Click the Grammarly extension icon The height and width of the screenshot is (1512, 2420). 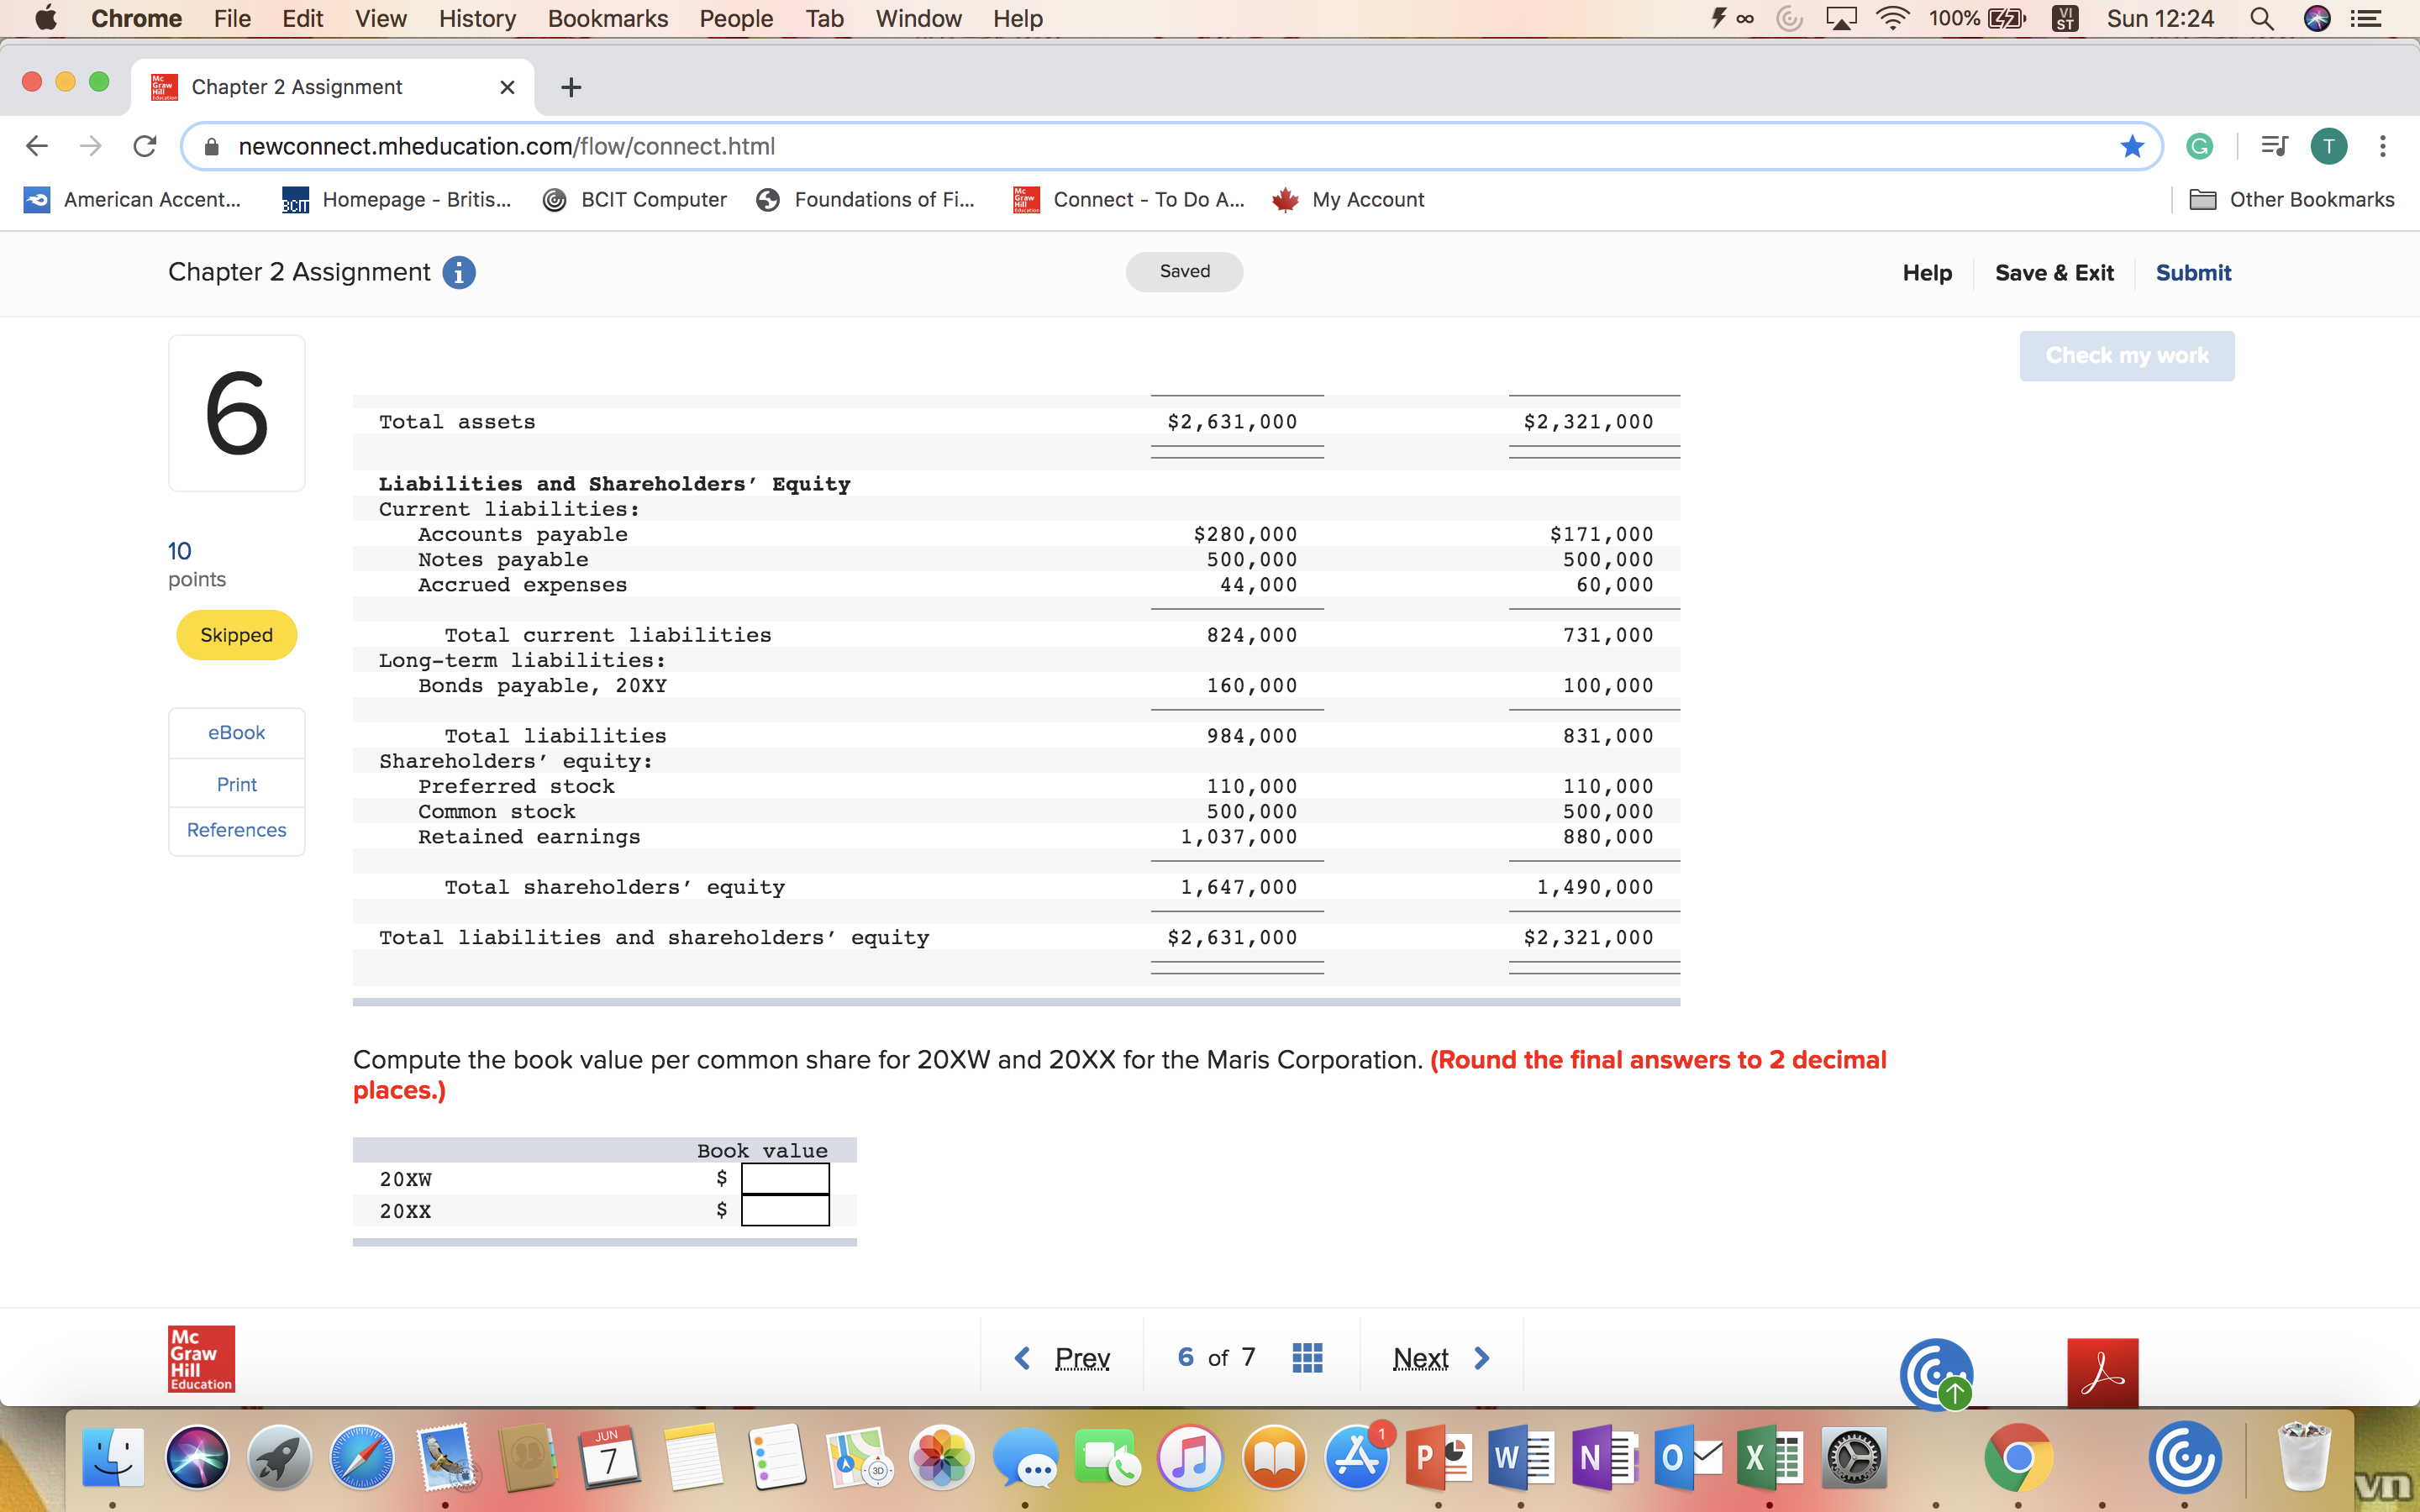pos(2199,146)
